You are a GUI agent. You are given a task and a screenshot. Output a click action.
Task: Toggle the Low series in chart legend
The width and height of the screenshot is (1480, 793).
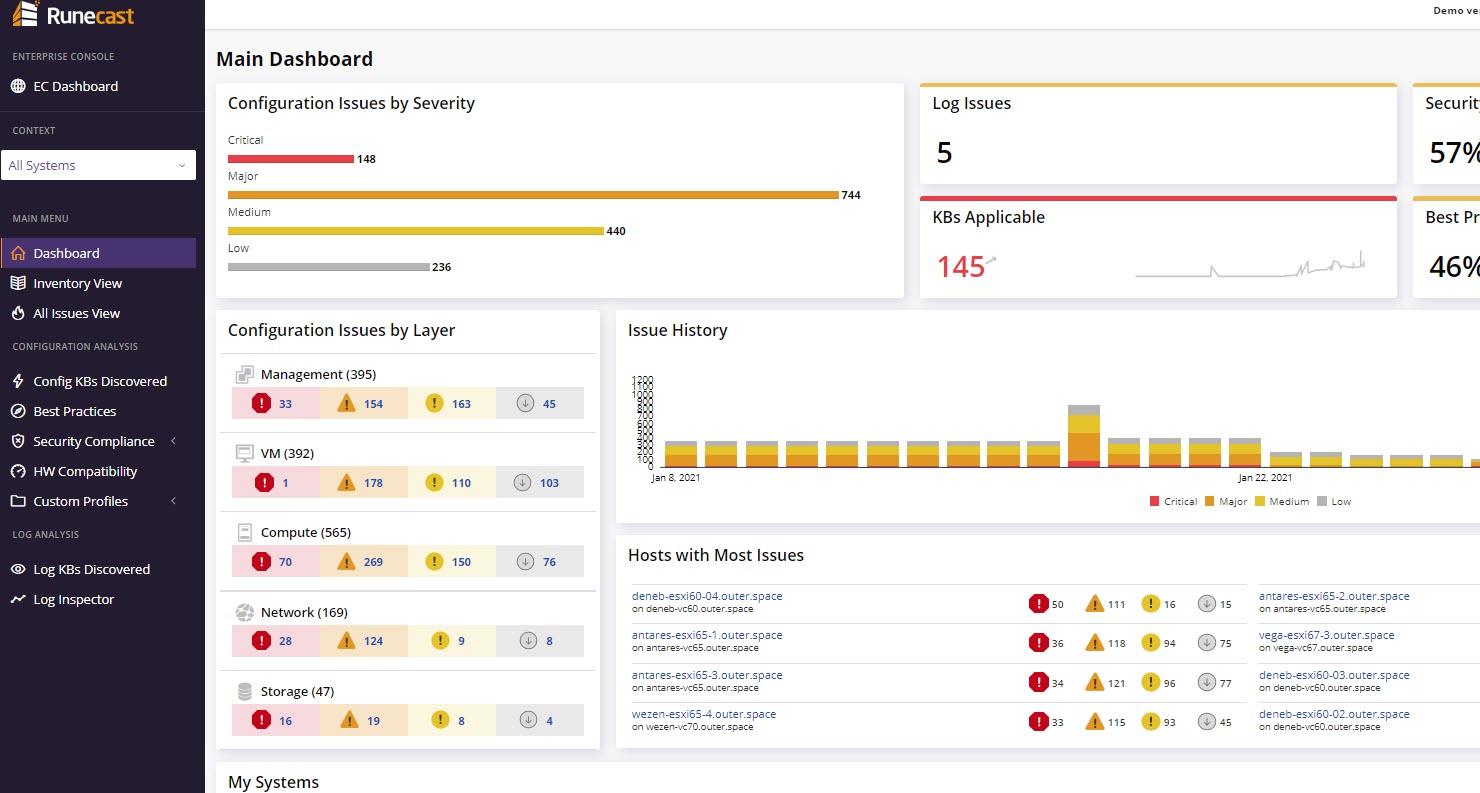[x=1334, y=501]
